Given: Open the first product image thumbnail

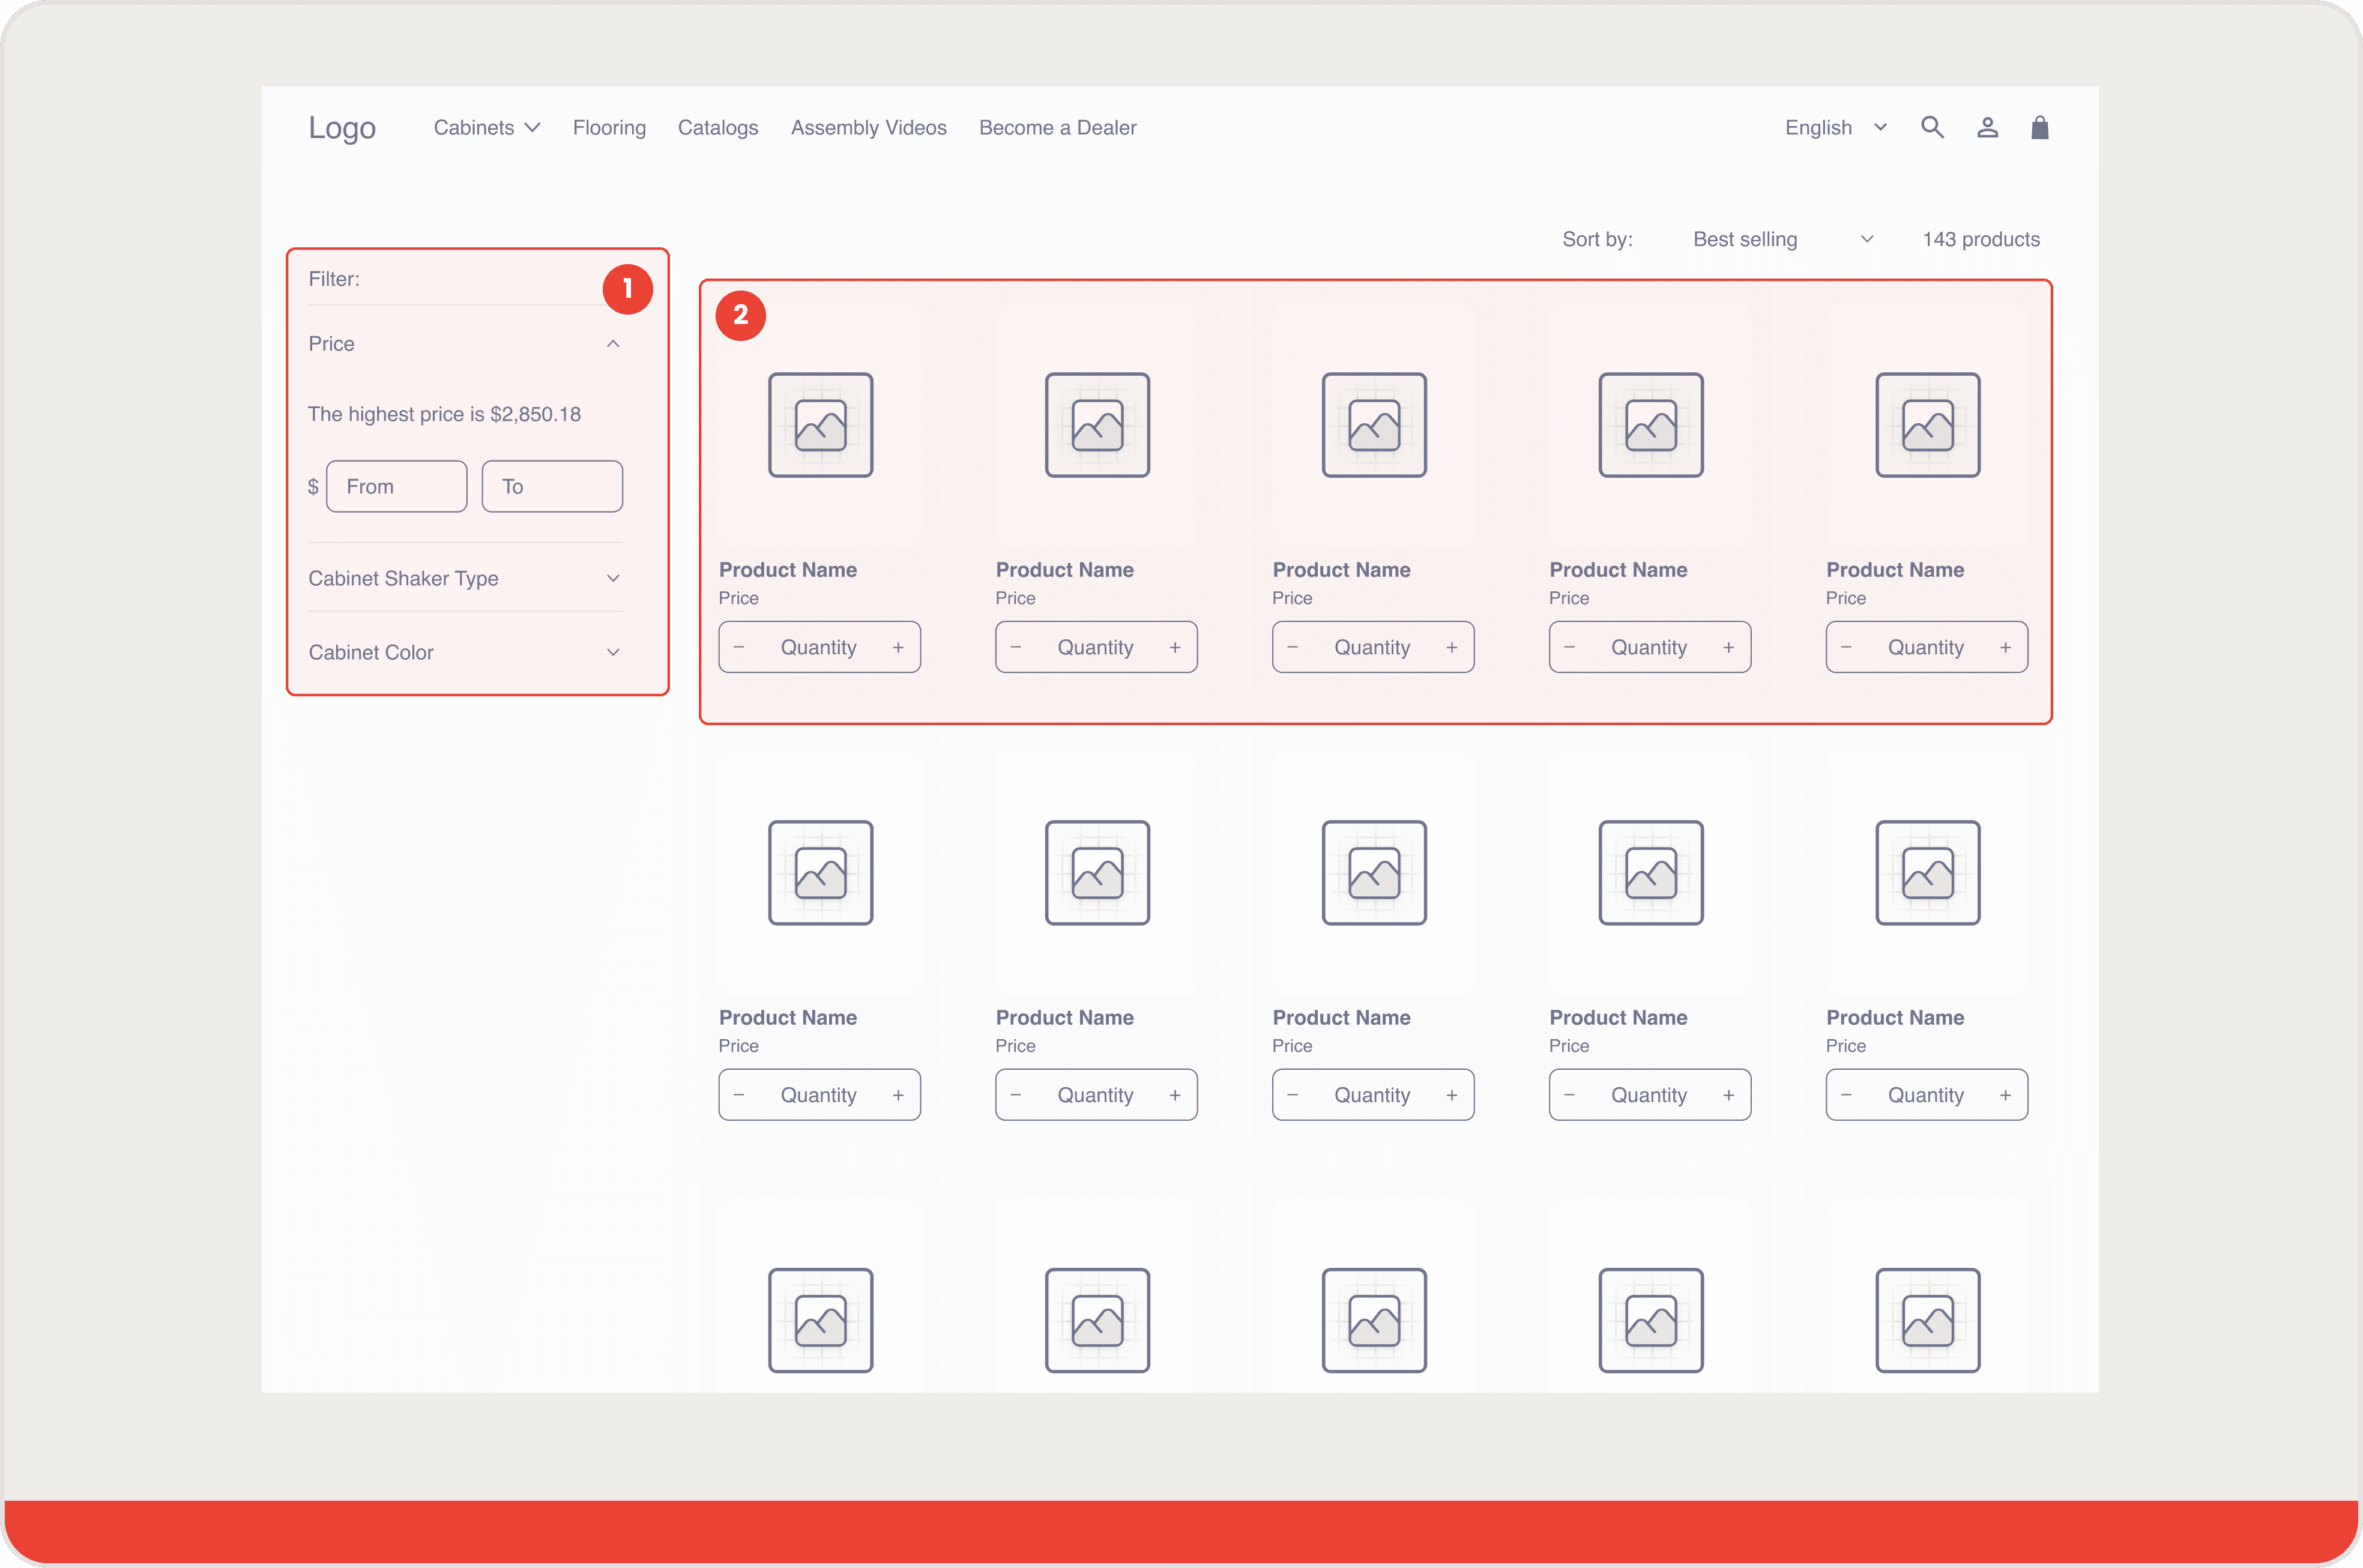Looking at the screenshot, I should point(820,425).
